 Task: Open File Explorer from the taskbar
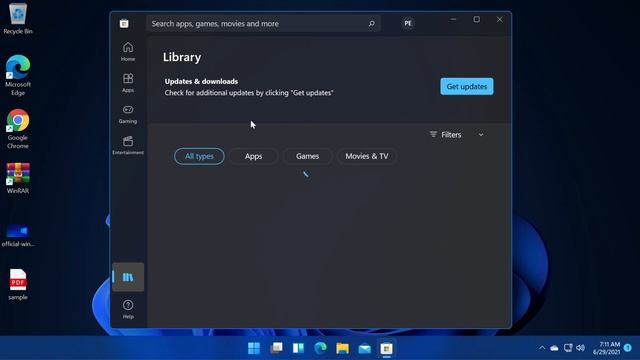[342, 348]
